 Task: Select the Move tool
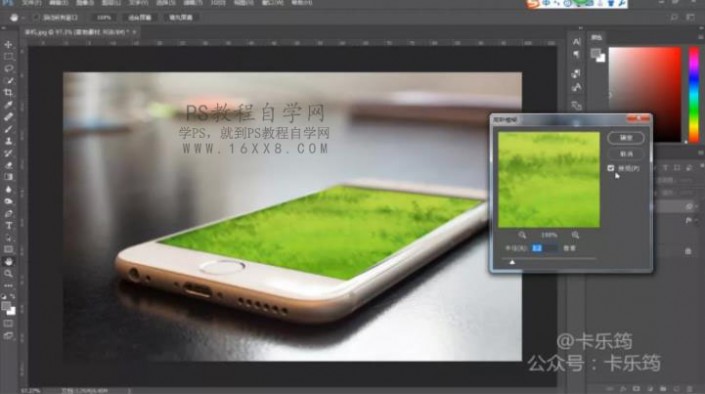(x=9, y=45)
